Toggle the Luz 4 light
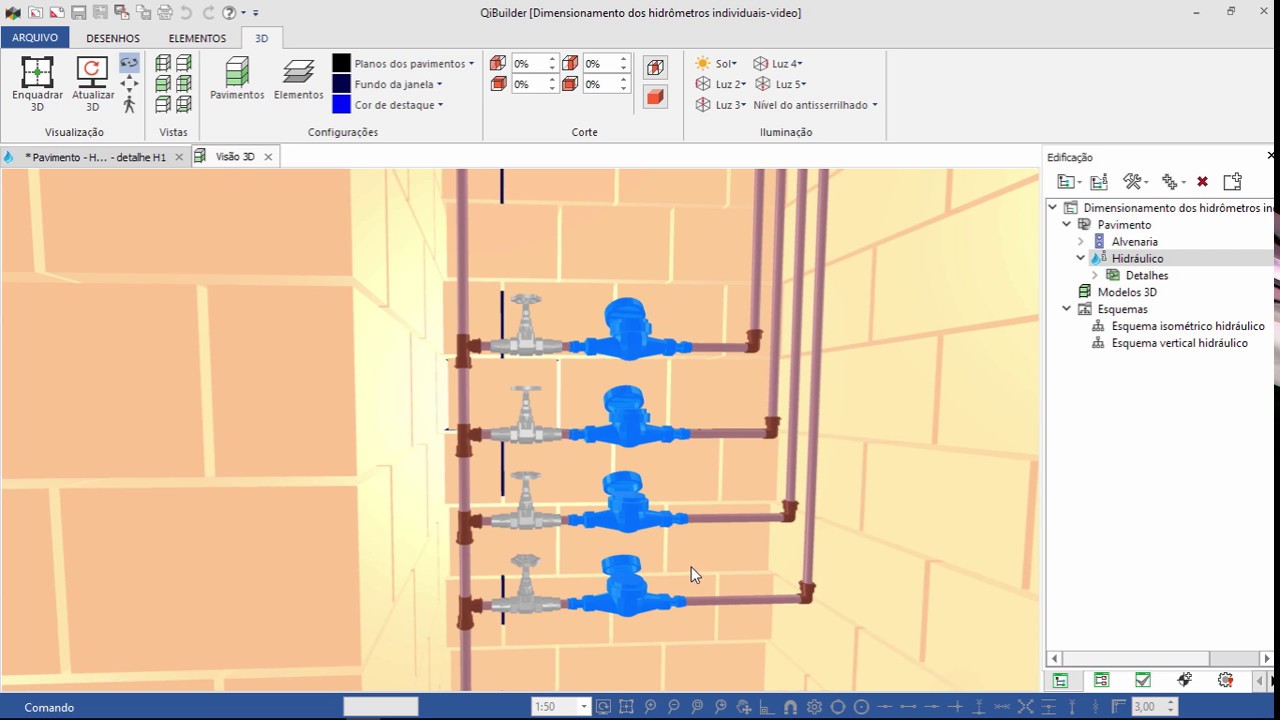 [777, 63]
